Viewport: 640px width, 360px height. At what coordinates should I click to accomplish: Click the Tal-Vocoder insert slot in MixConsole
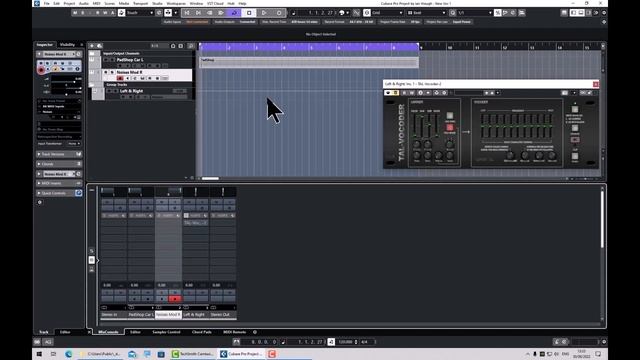click(x=196, y=223)
